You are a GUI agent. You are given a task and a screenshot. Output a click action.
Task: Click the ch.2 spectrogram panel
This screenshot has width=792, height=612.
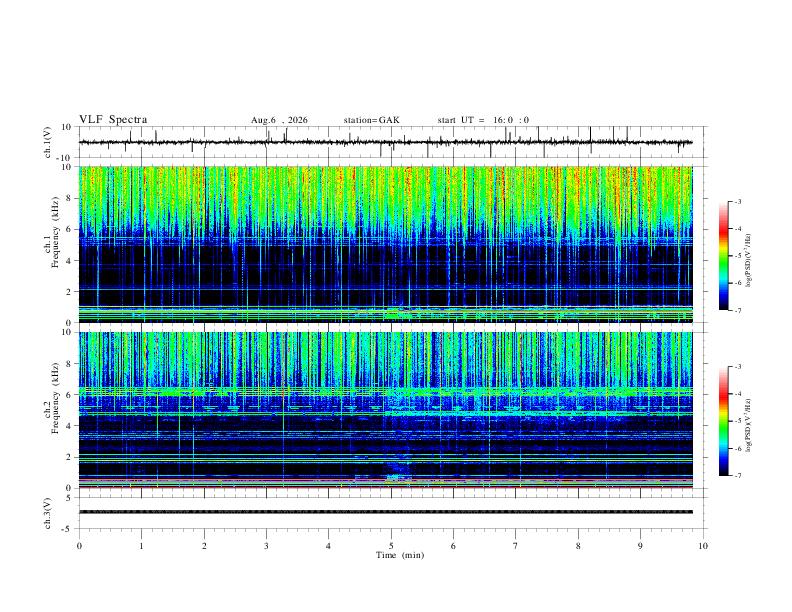[385, 410]
